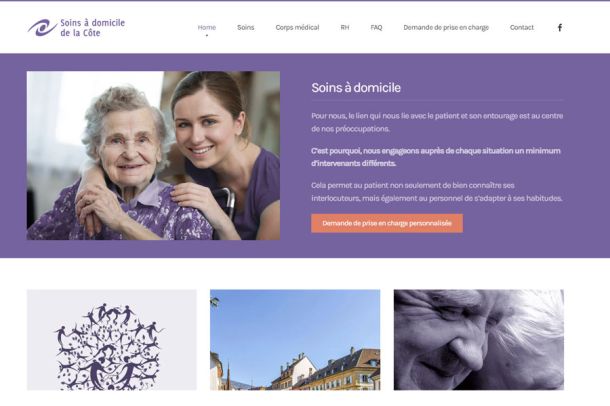610x406 pixels.
Task: Open the FAQ navigation link
Action: pyautogui.click(x=376, y=27)
